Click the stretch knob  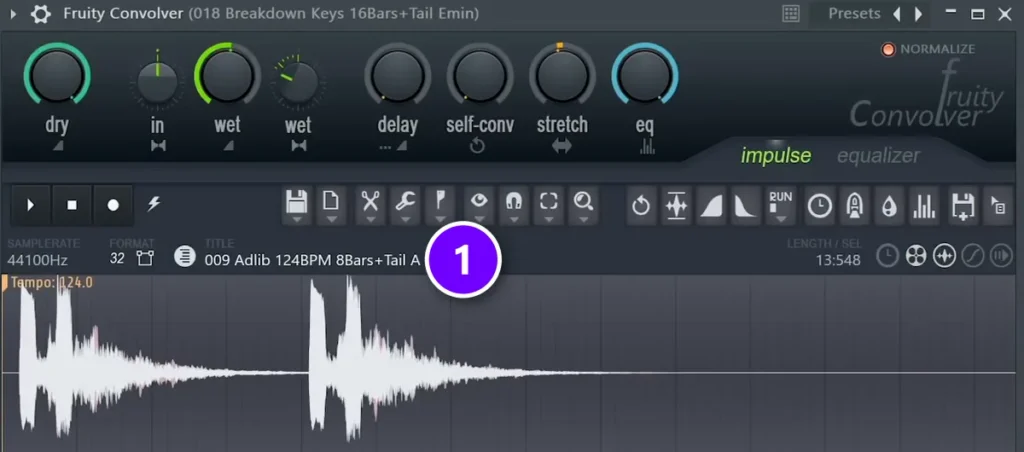coord(562,74)
